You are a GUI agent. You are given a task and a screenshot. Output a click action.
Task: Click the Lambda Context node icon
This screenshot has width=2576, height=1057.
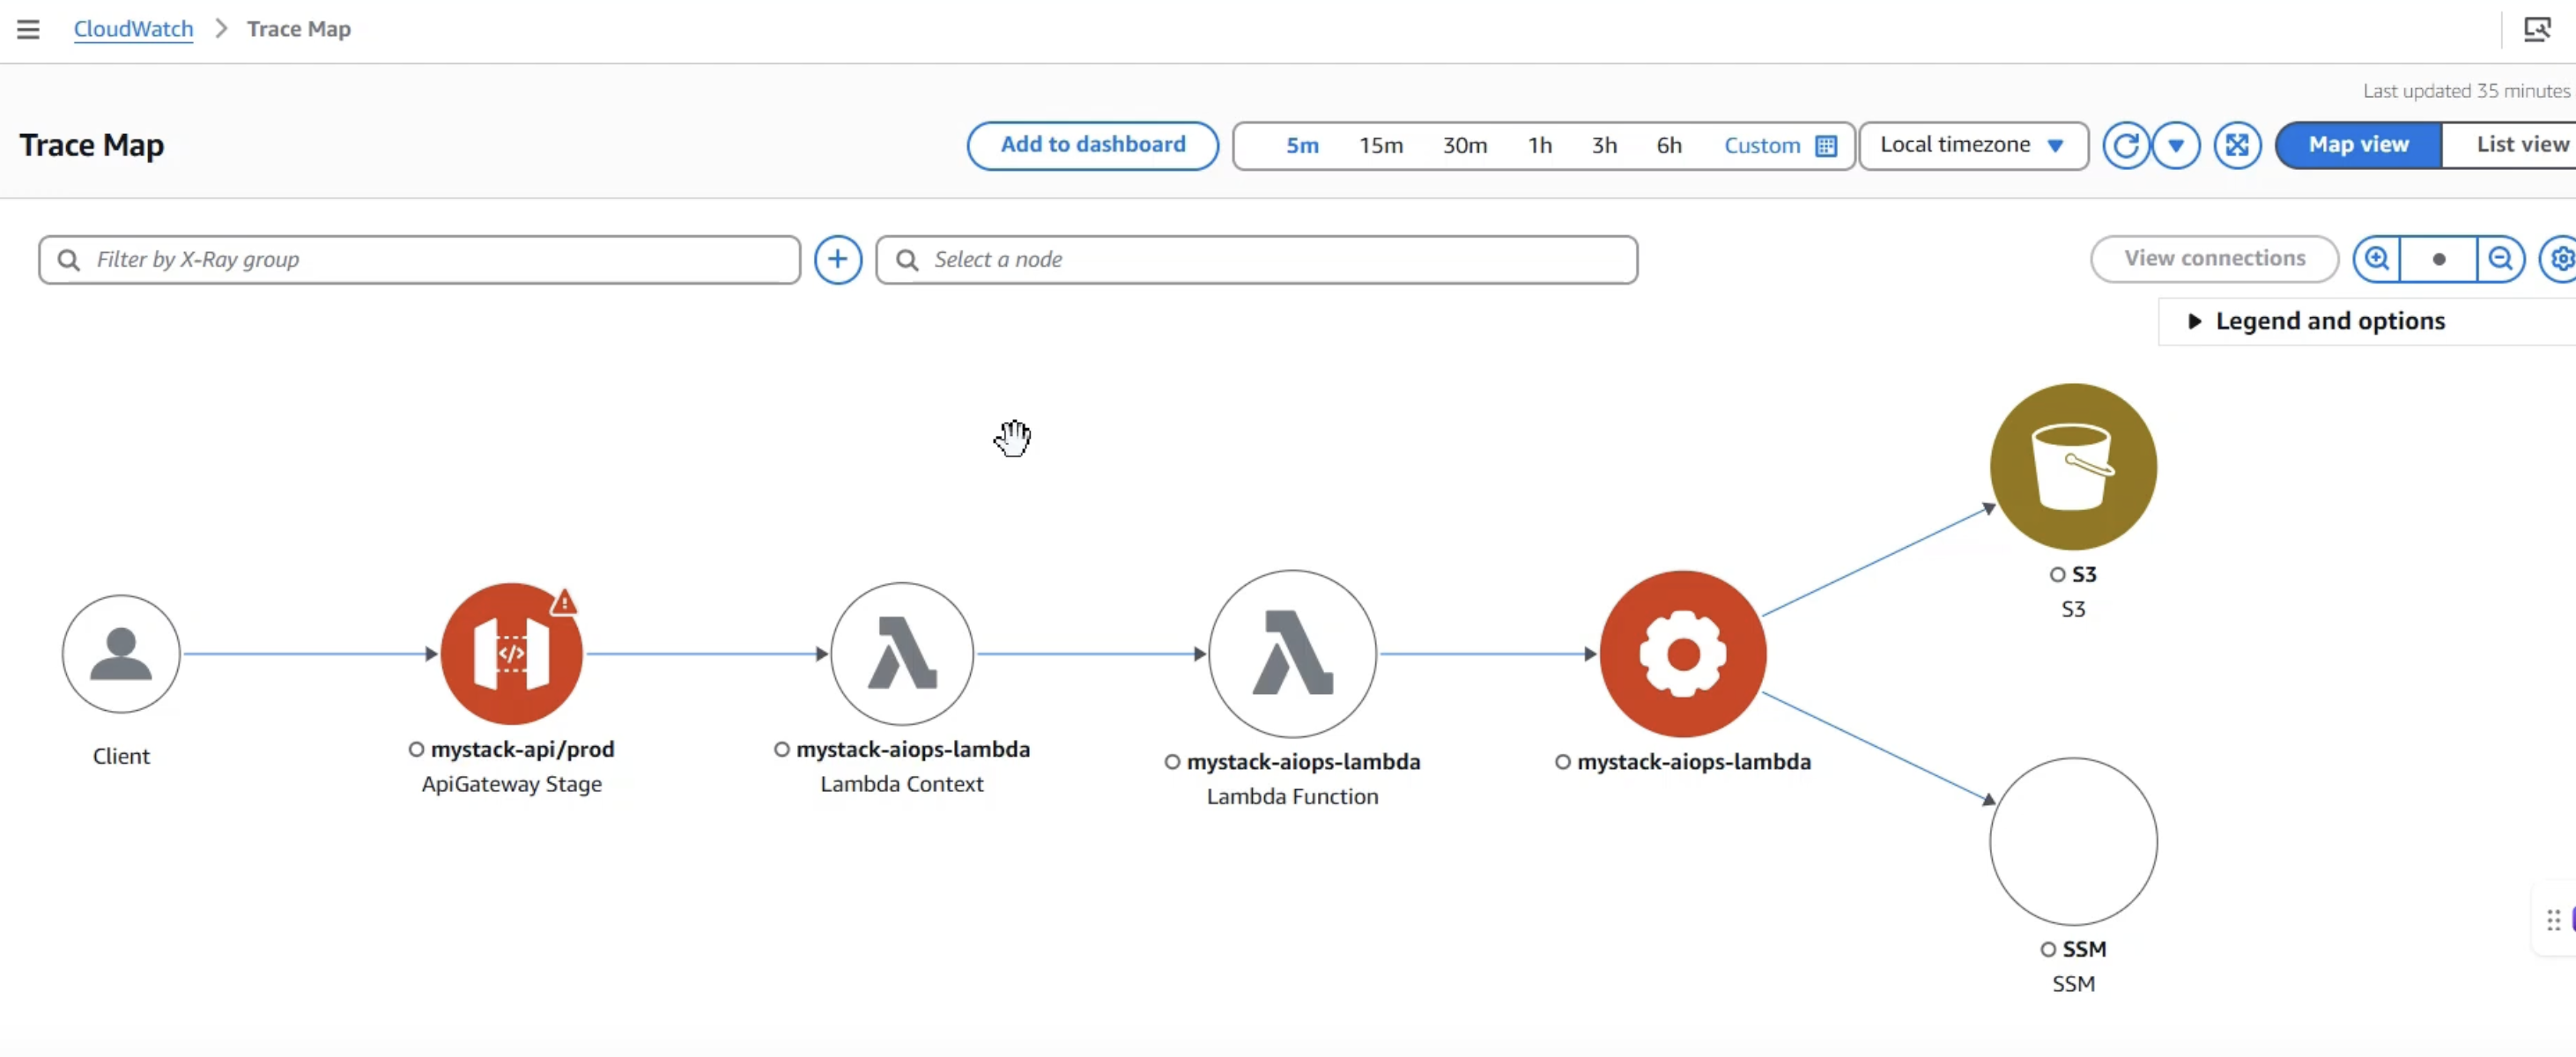[901, 653]
